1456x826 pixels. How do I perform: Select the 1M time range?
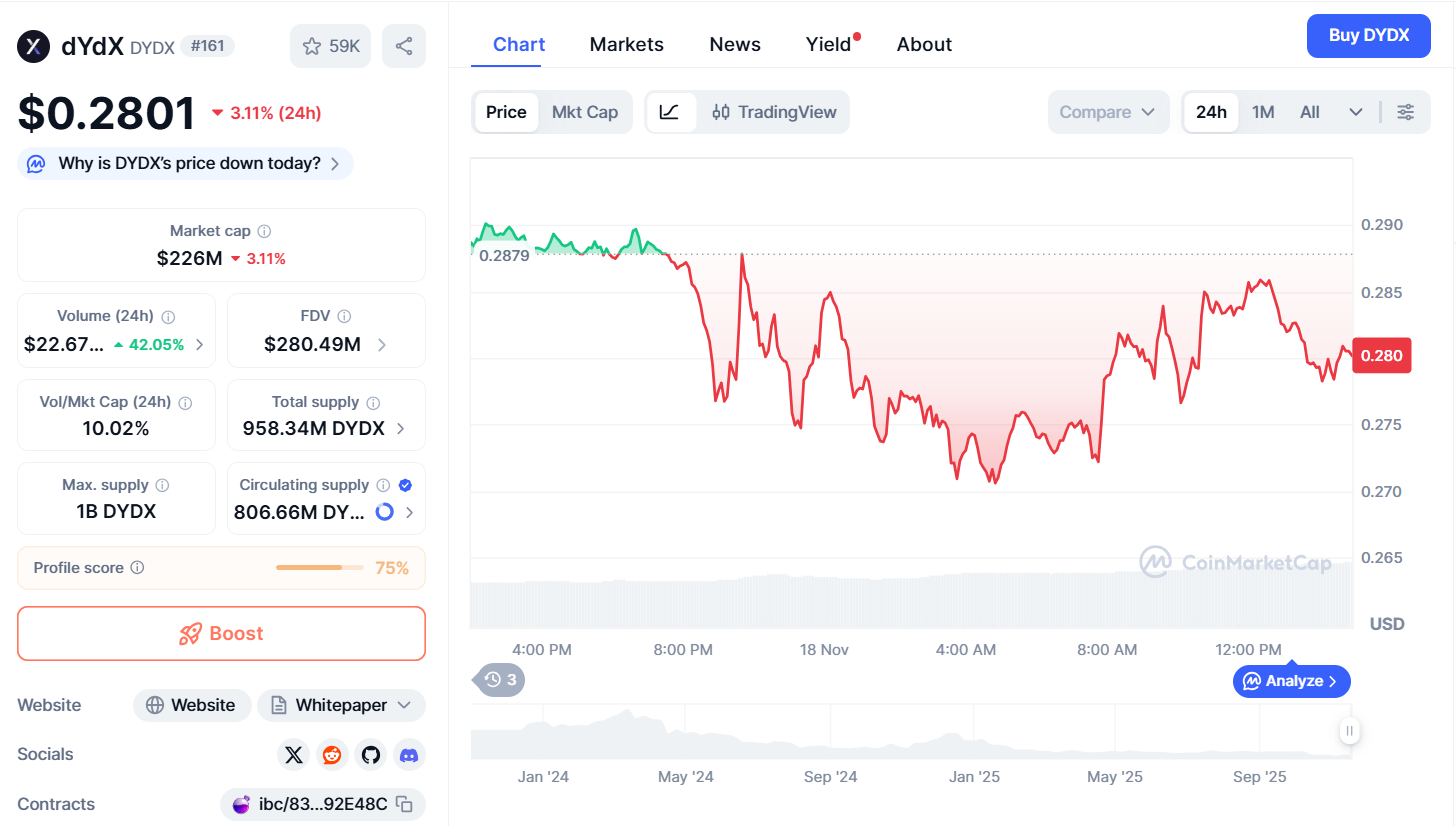point(1263,112)
